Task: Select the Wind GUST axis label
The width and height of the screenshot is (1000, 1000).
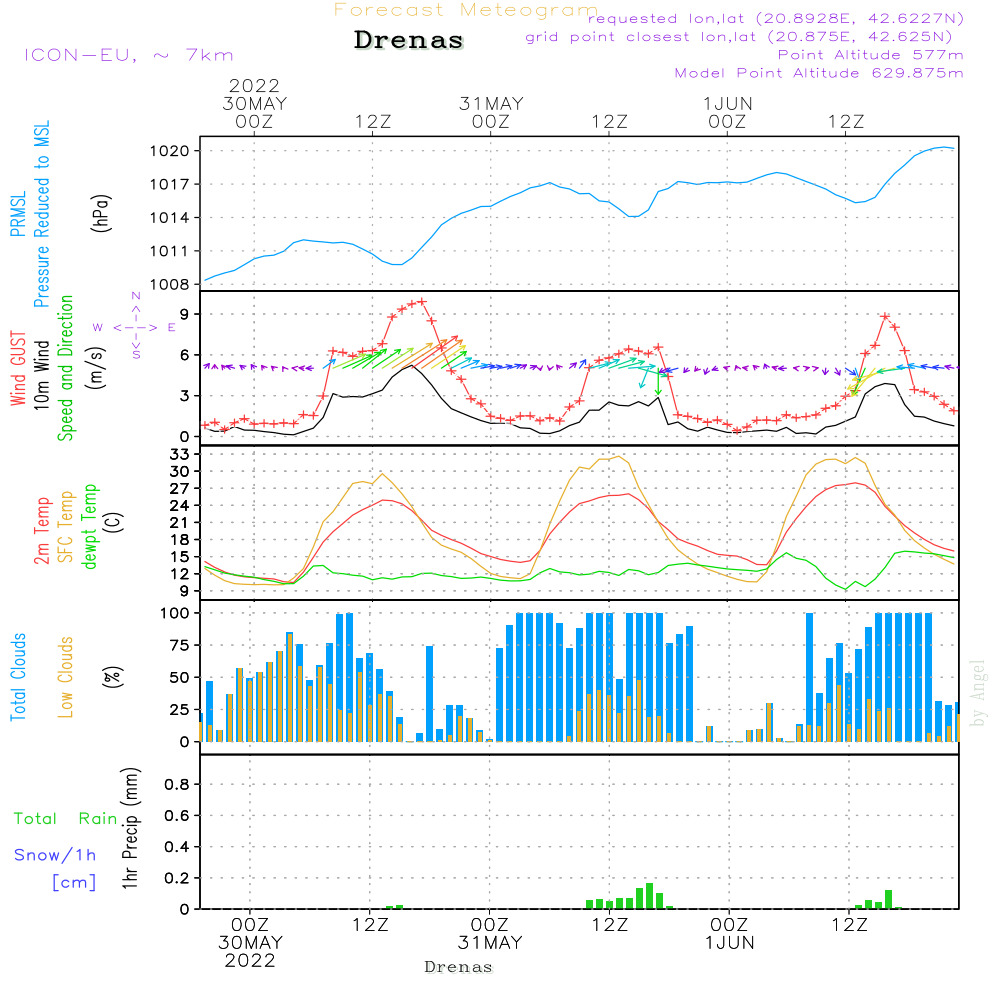Action: tap(18, 367)
